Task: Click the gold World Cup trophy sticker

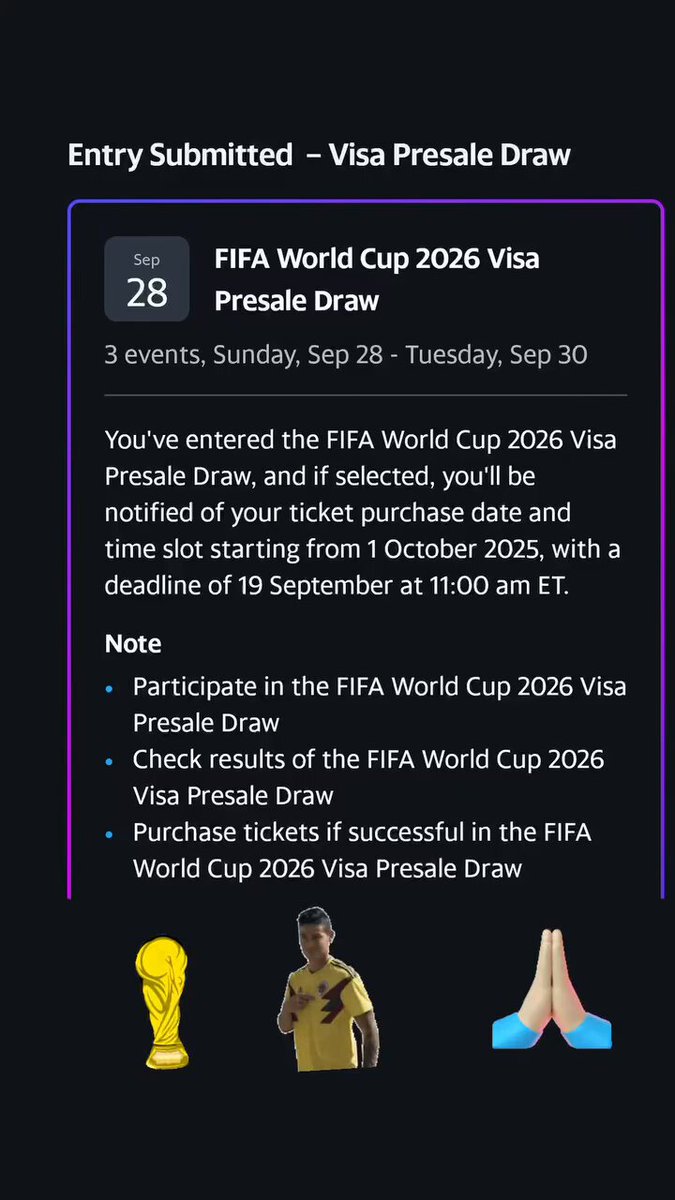Action: coord(162,1003)
